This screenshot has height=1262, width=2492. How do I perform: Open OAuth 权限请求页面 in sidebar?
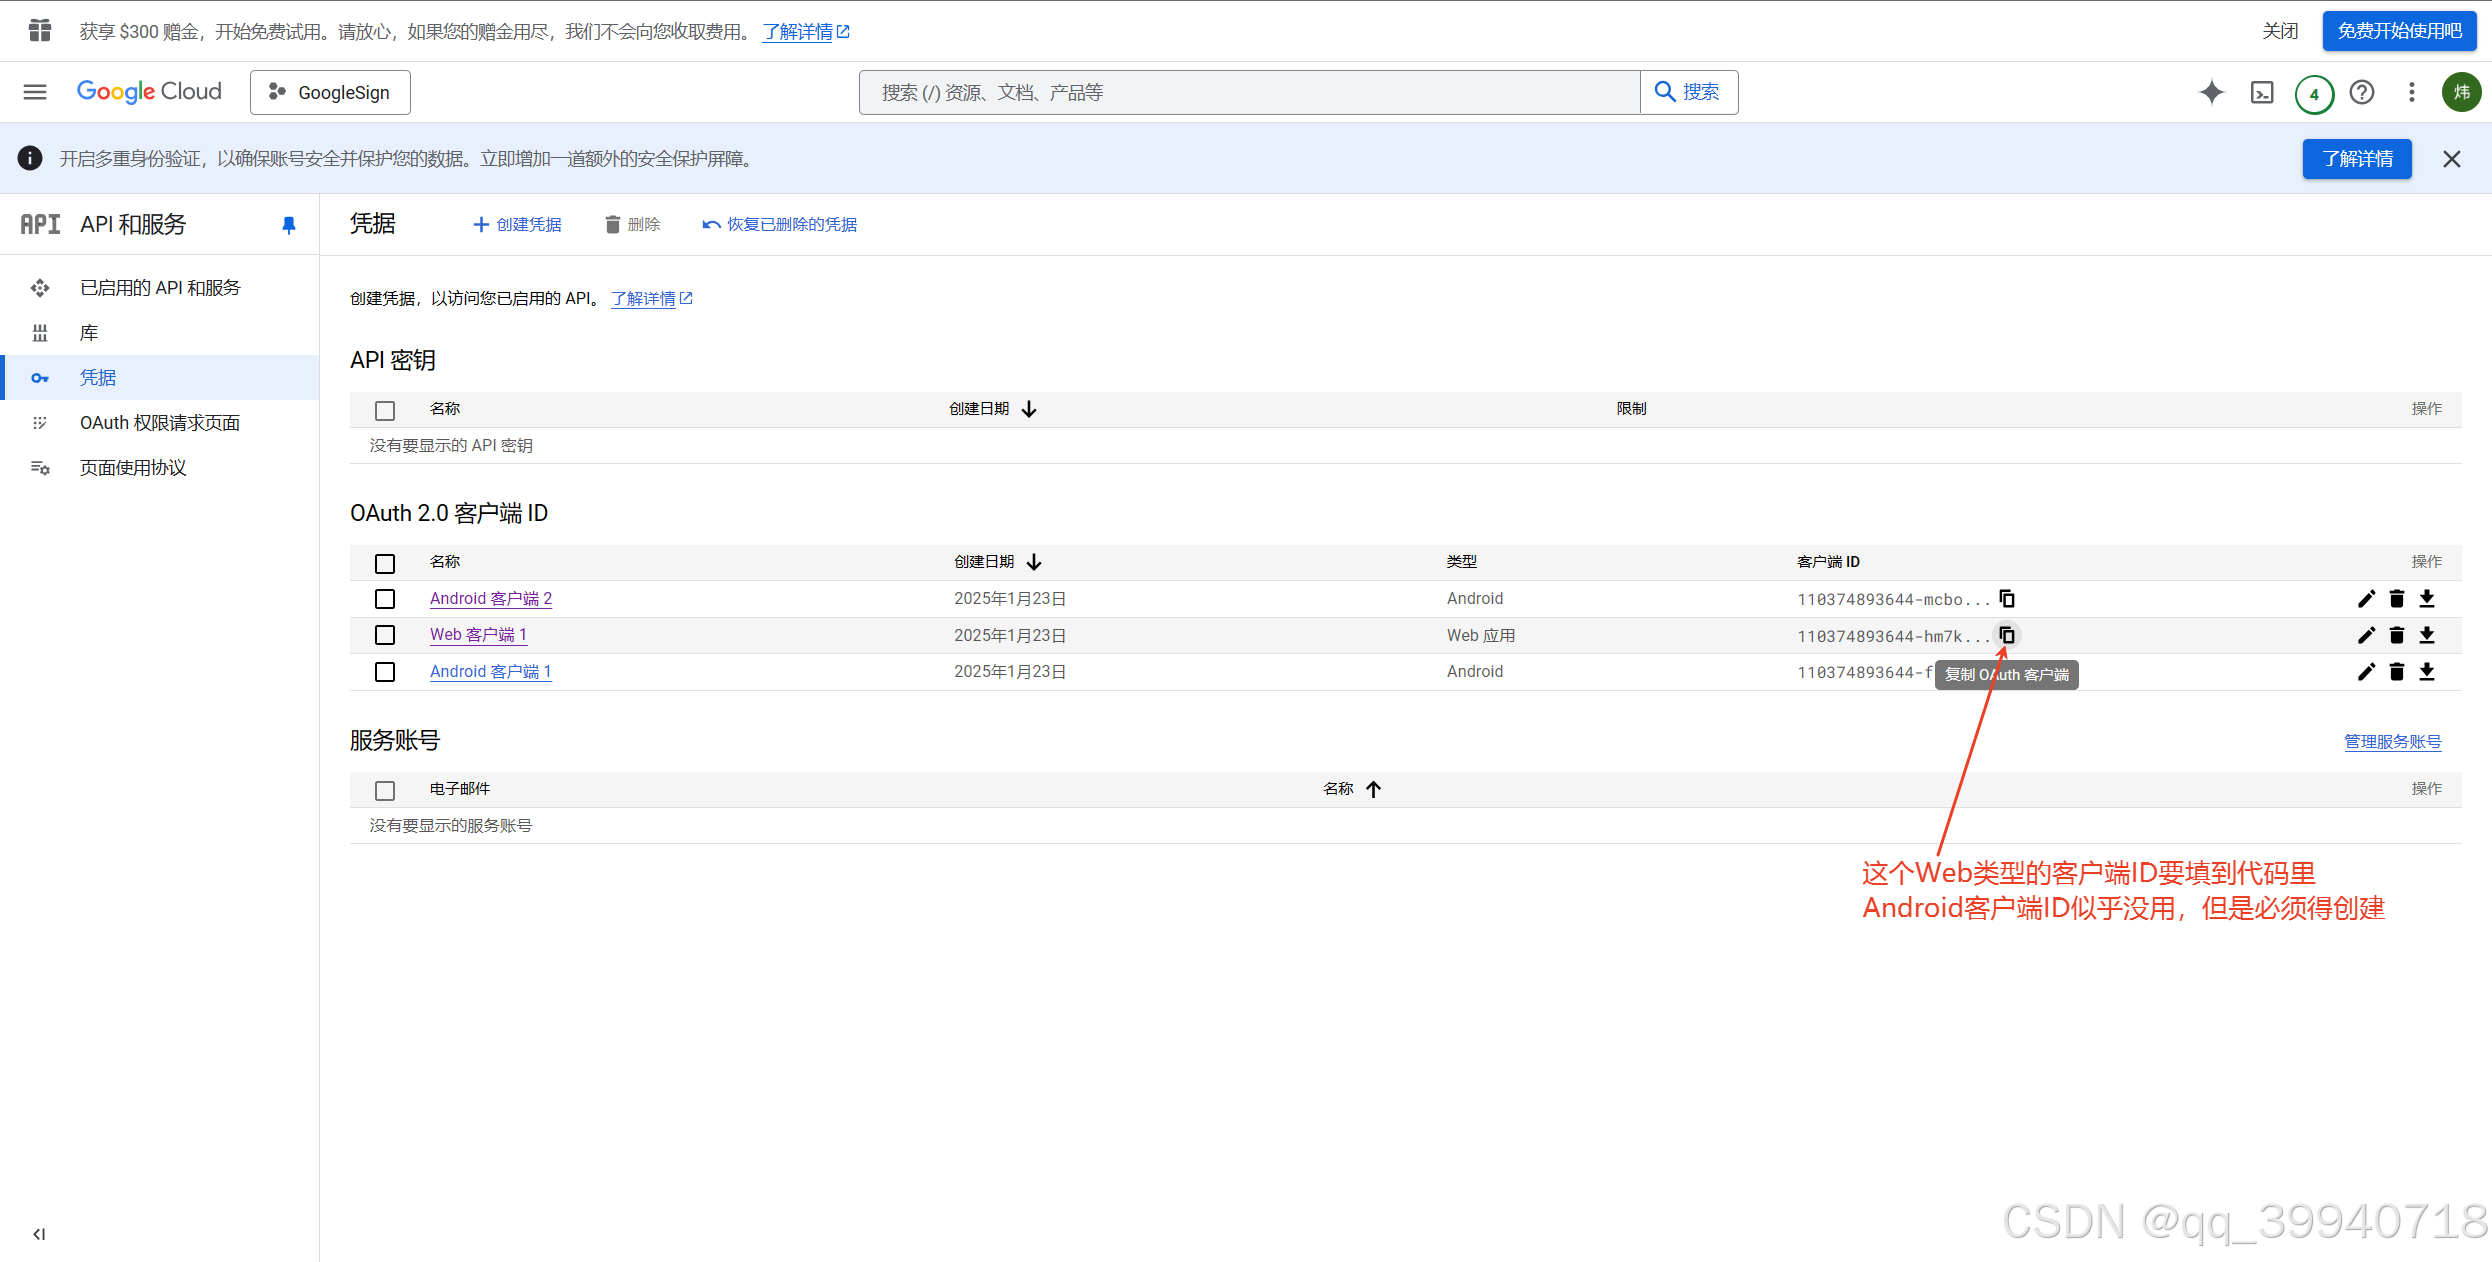pyautogui.click(x=160, y=423)
